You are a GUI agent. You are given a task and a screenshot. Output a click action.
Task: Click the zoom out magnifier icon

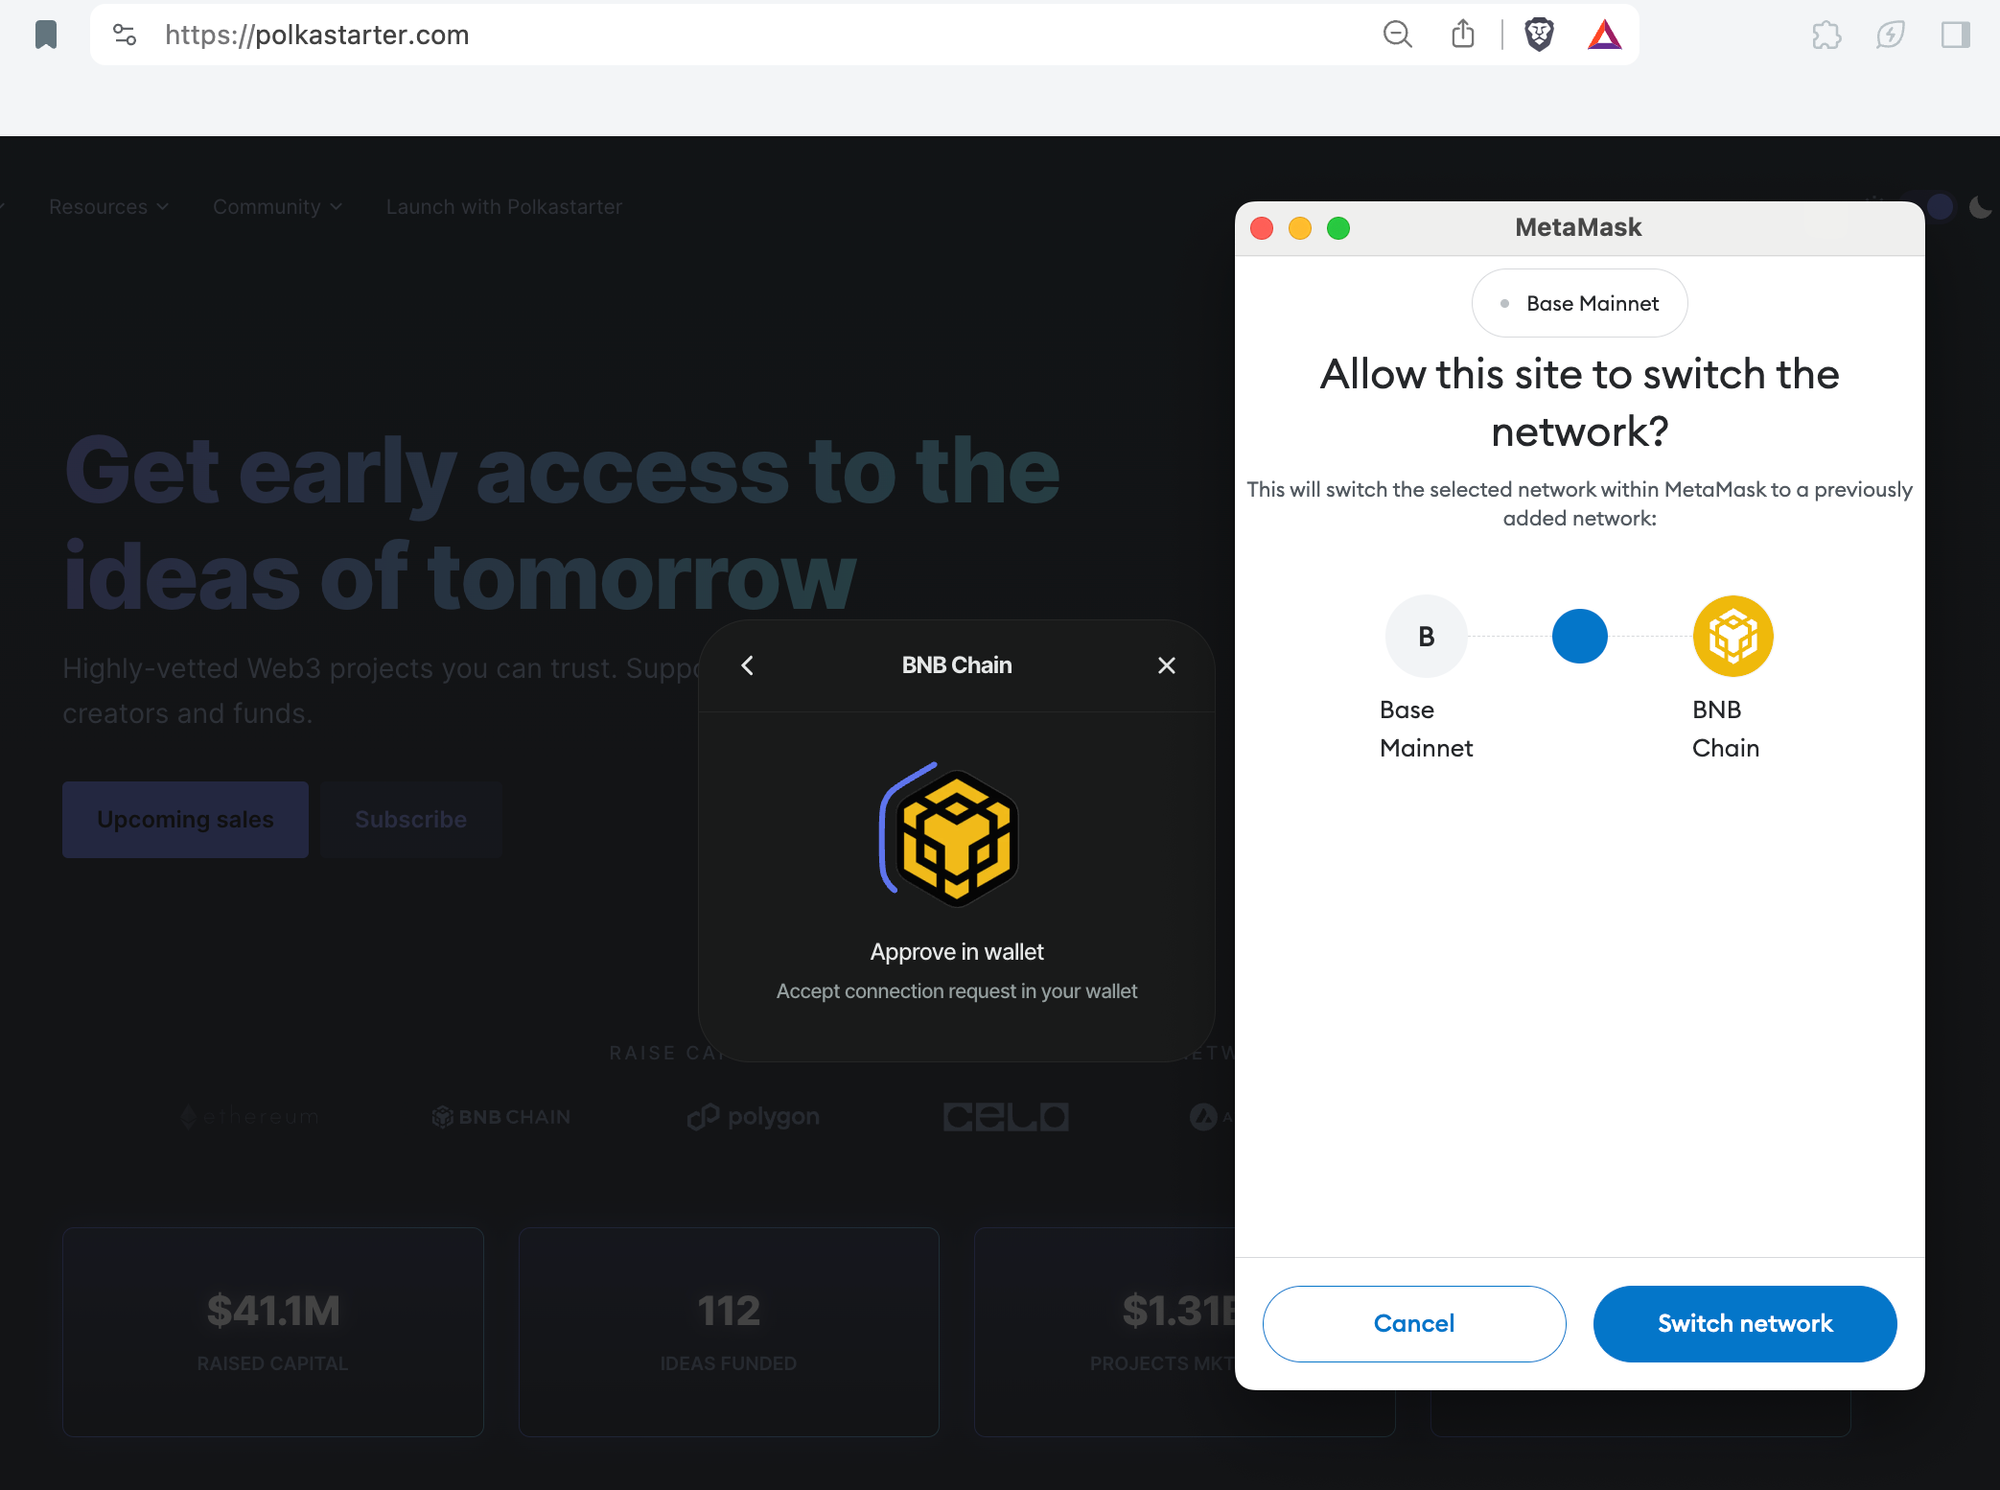(1397, 35)
